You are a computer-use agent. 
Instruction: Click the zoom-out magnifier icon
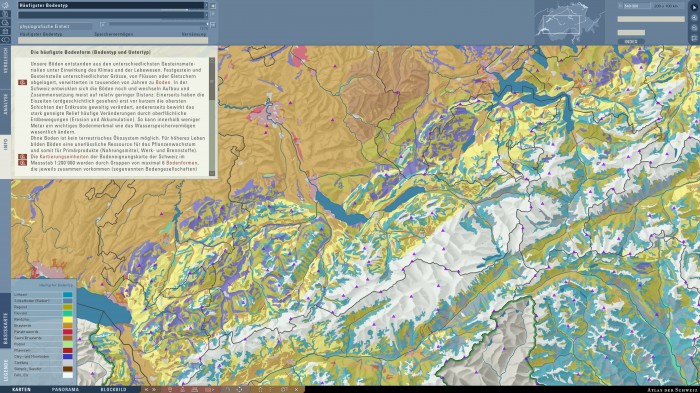pyautogui.click(x=694, y=28)
